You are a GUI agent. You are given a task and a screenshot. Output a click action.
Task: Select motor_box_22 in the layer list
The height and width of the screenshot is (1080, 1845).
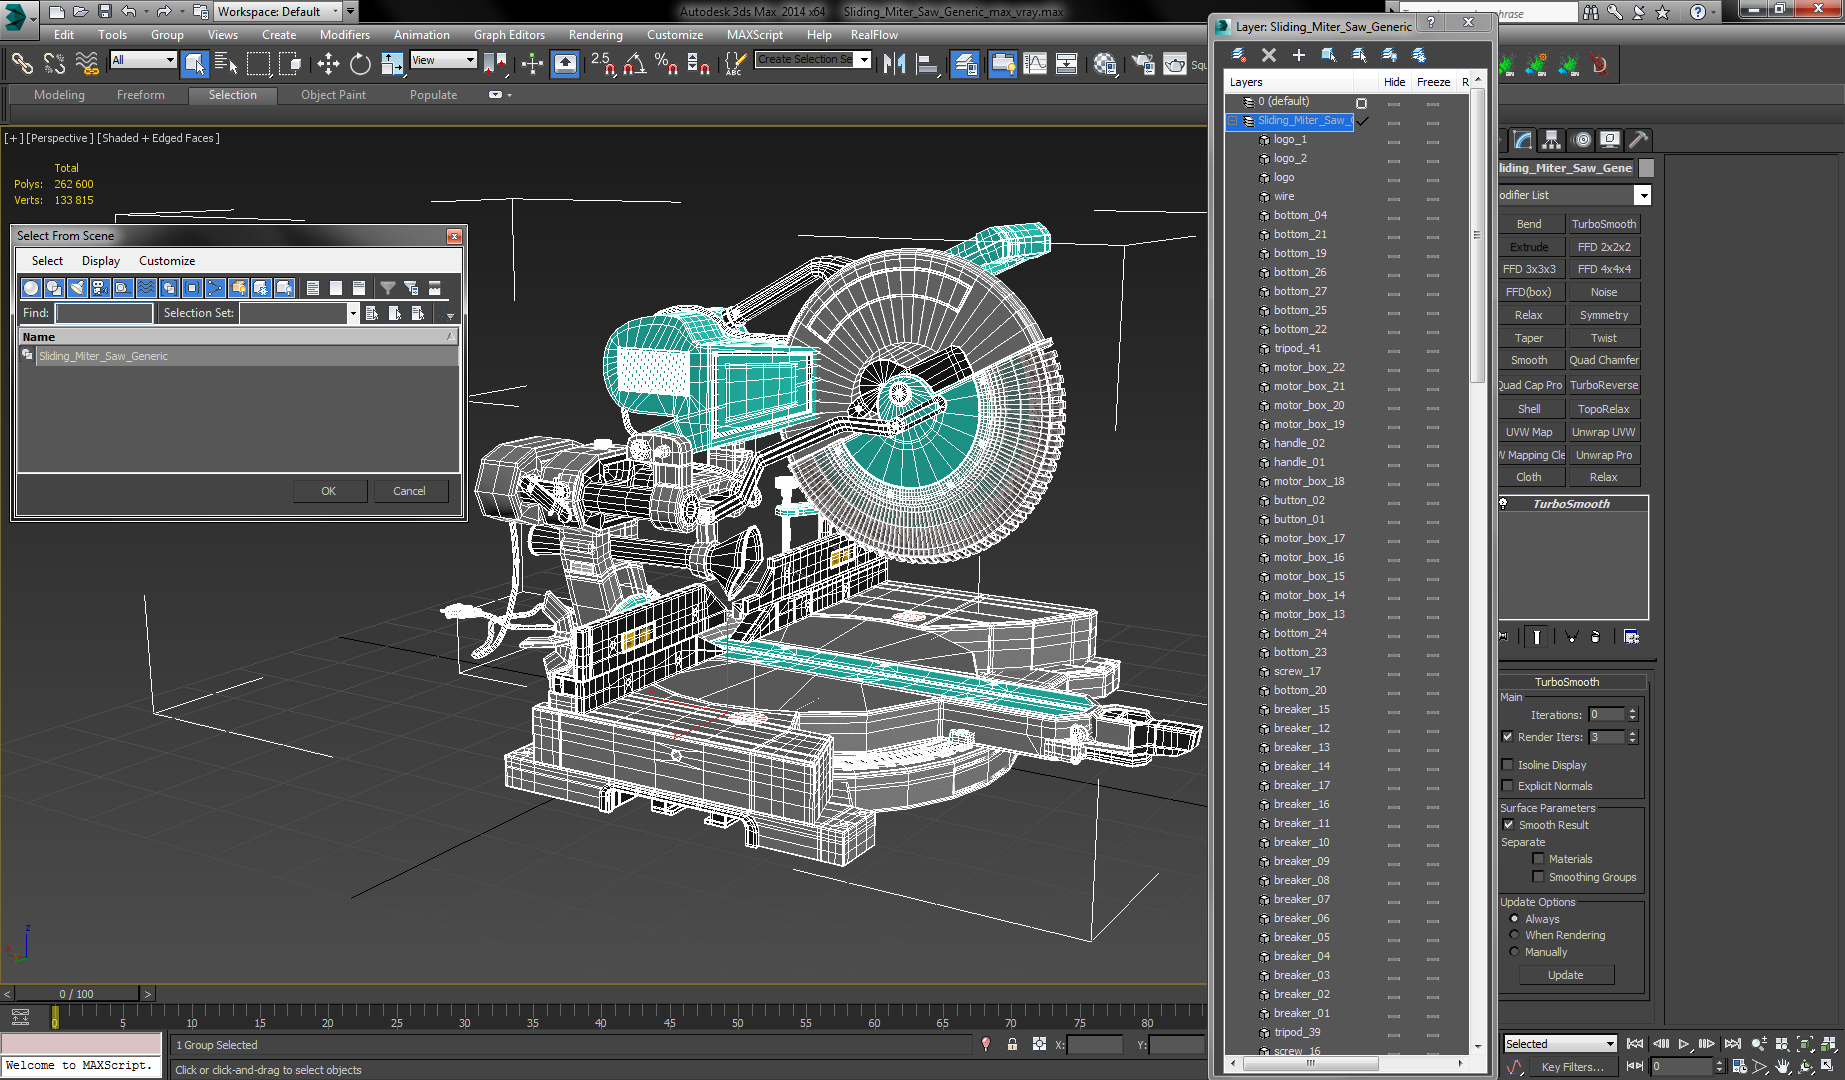tap(1308, 367)
